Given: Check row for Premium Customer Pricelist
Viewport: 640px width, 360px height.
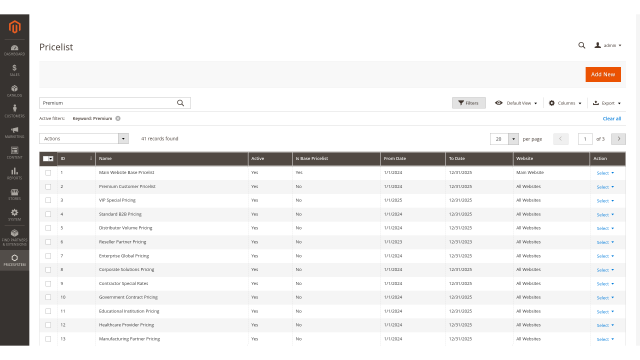Looking at the screenshot, I should (48, 187).
